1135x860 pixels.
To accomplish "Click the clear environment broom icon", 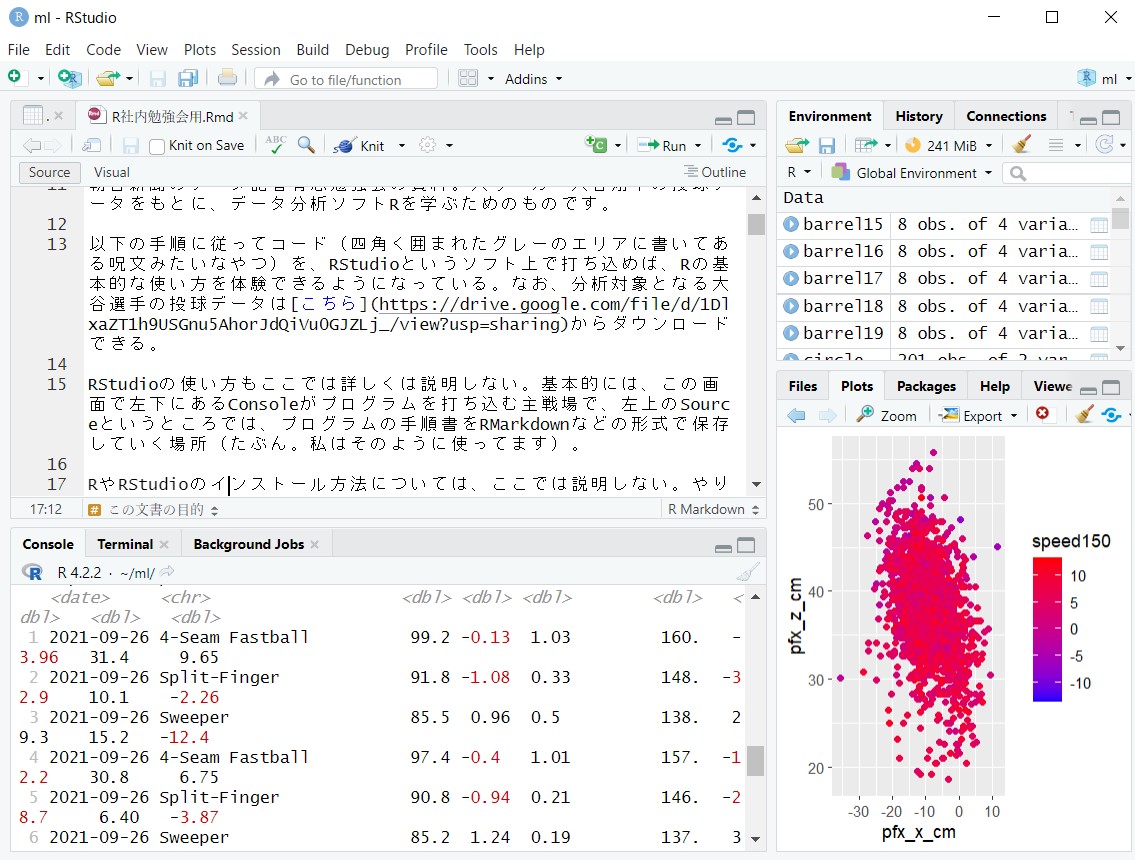I will pos(1021,145).
